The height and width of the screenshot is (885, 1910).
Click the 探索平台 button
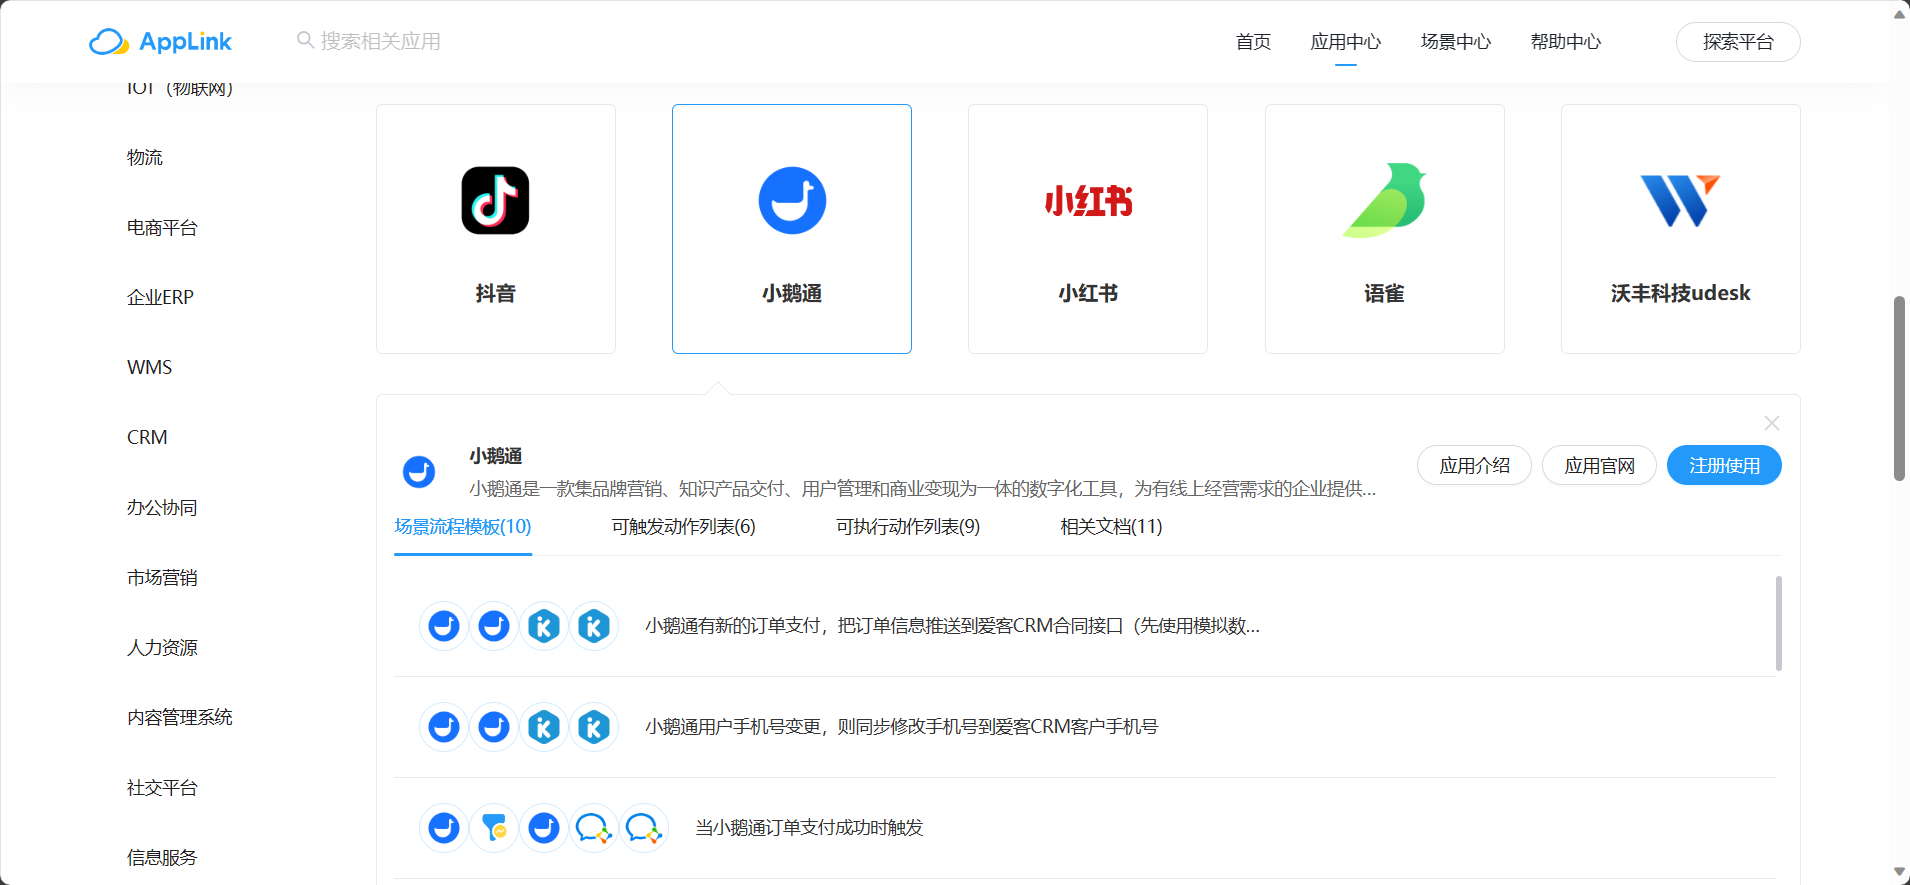click(1738, 42)
